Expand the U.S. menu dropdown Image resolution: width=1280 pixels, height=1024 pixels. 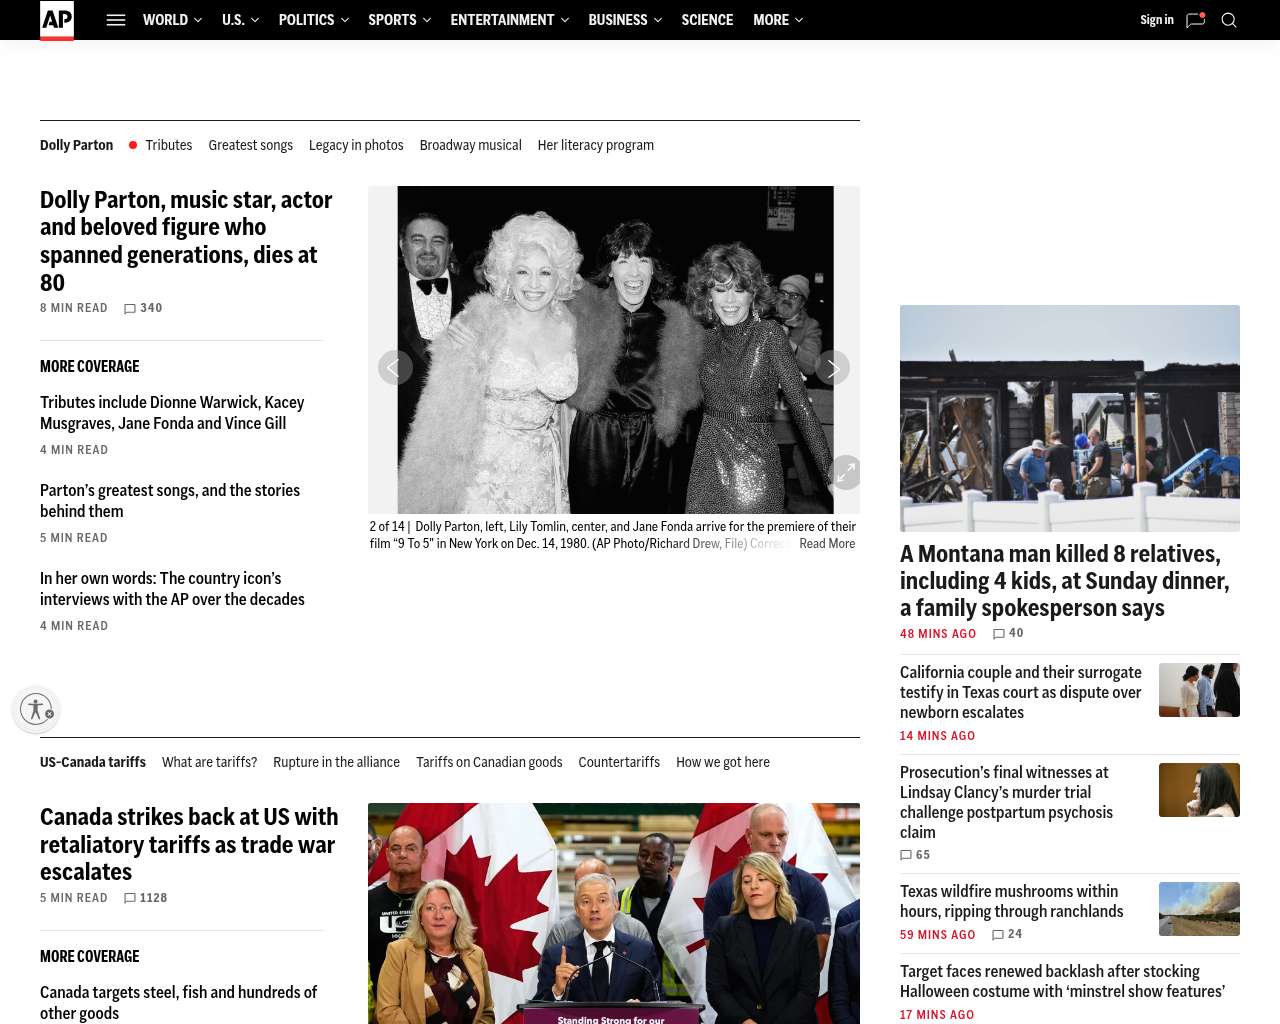click(x=240, y=20)
